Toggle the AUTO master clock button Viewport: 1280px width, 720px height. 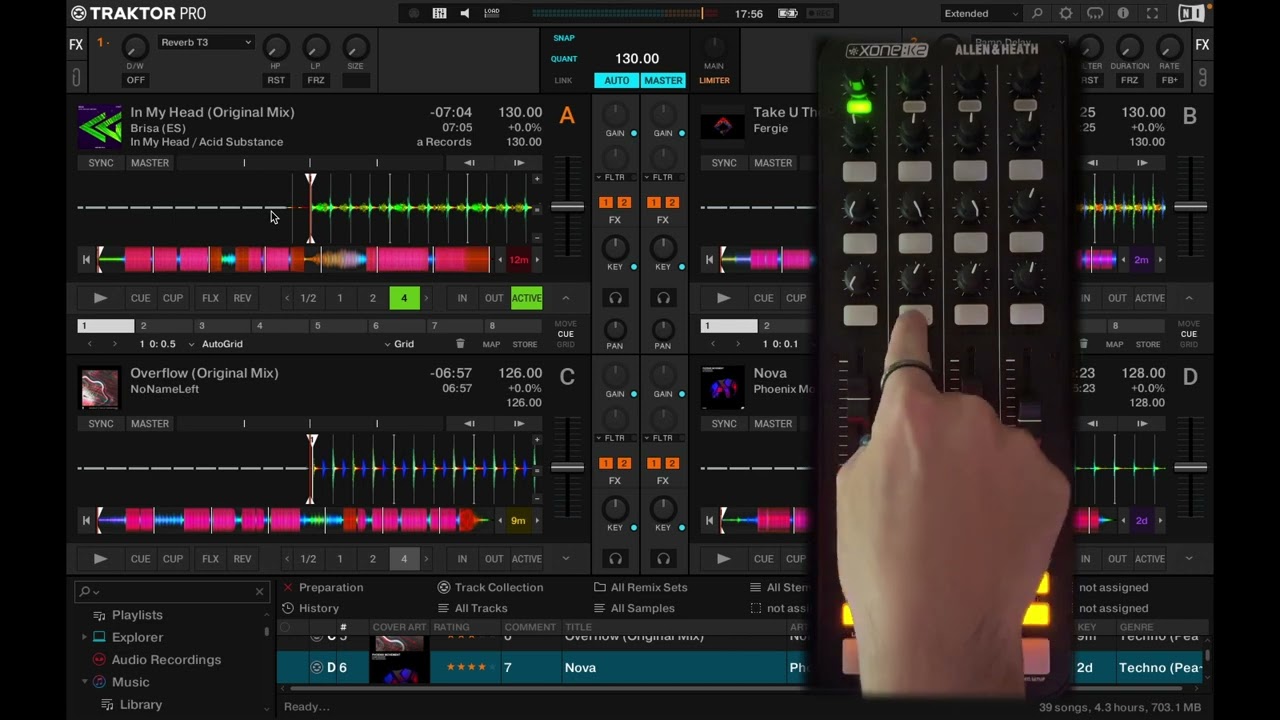pos(617,80)
